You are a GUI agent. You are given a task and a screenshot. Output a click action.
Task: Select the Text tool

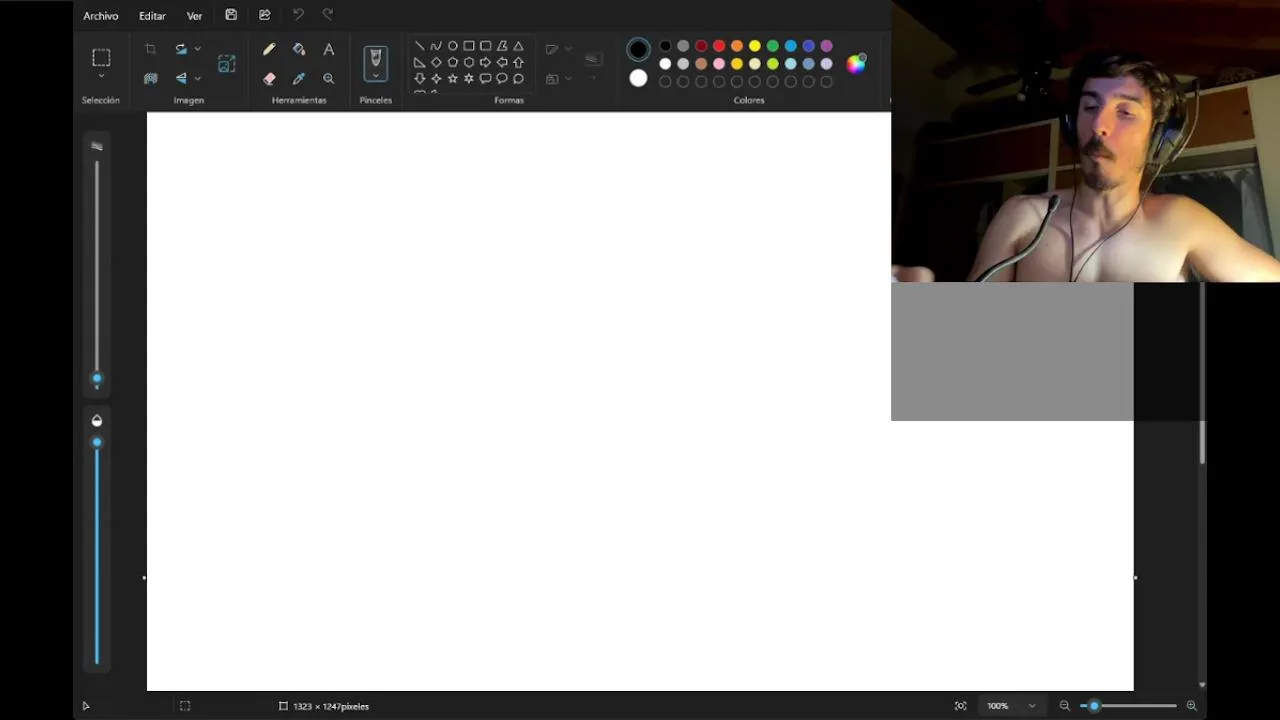329,49
